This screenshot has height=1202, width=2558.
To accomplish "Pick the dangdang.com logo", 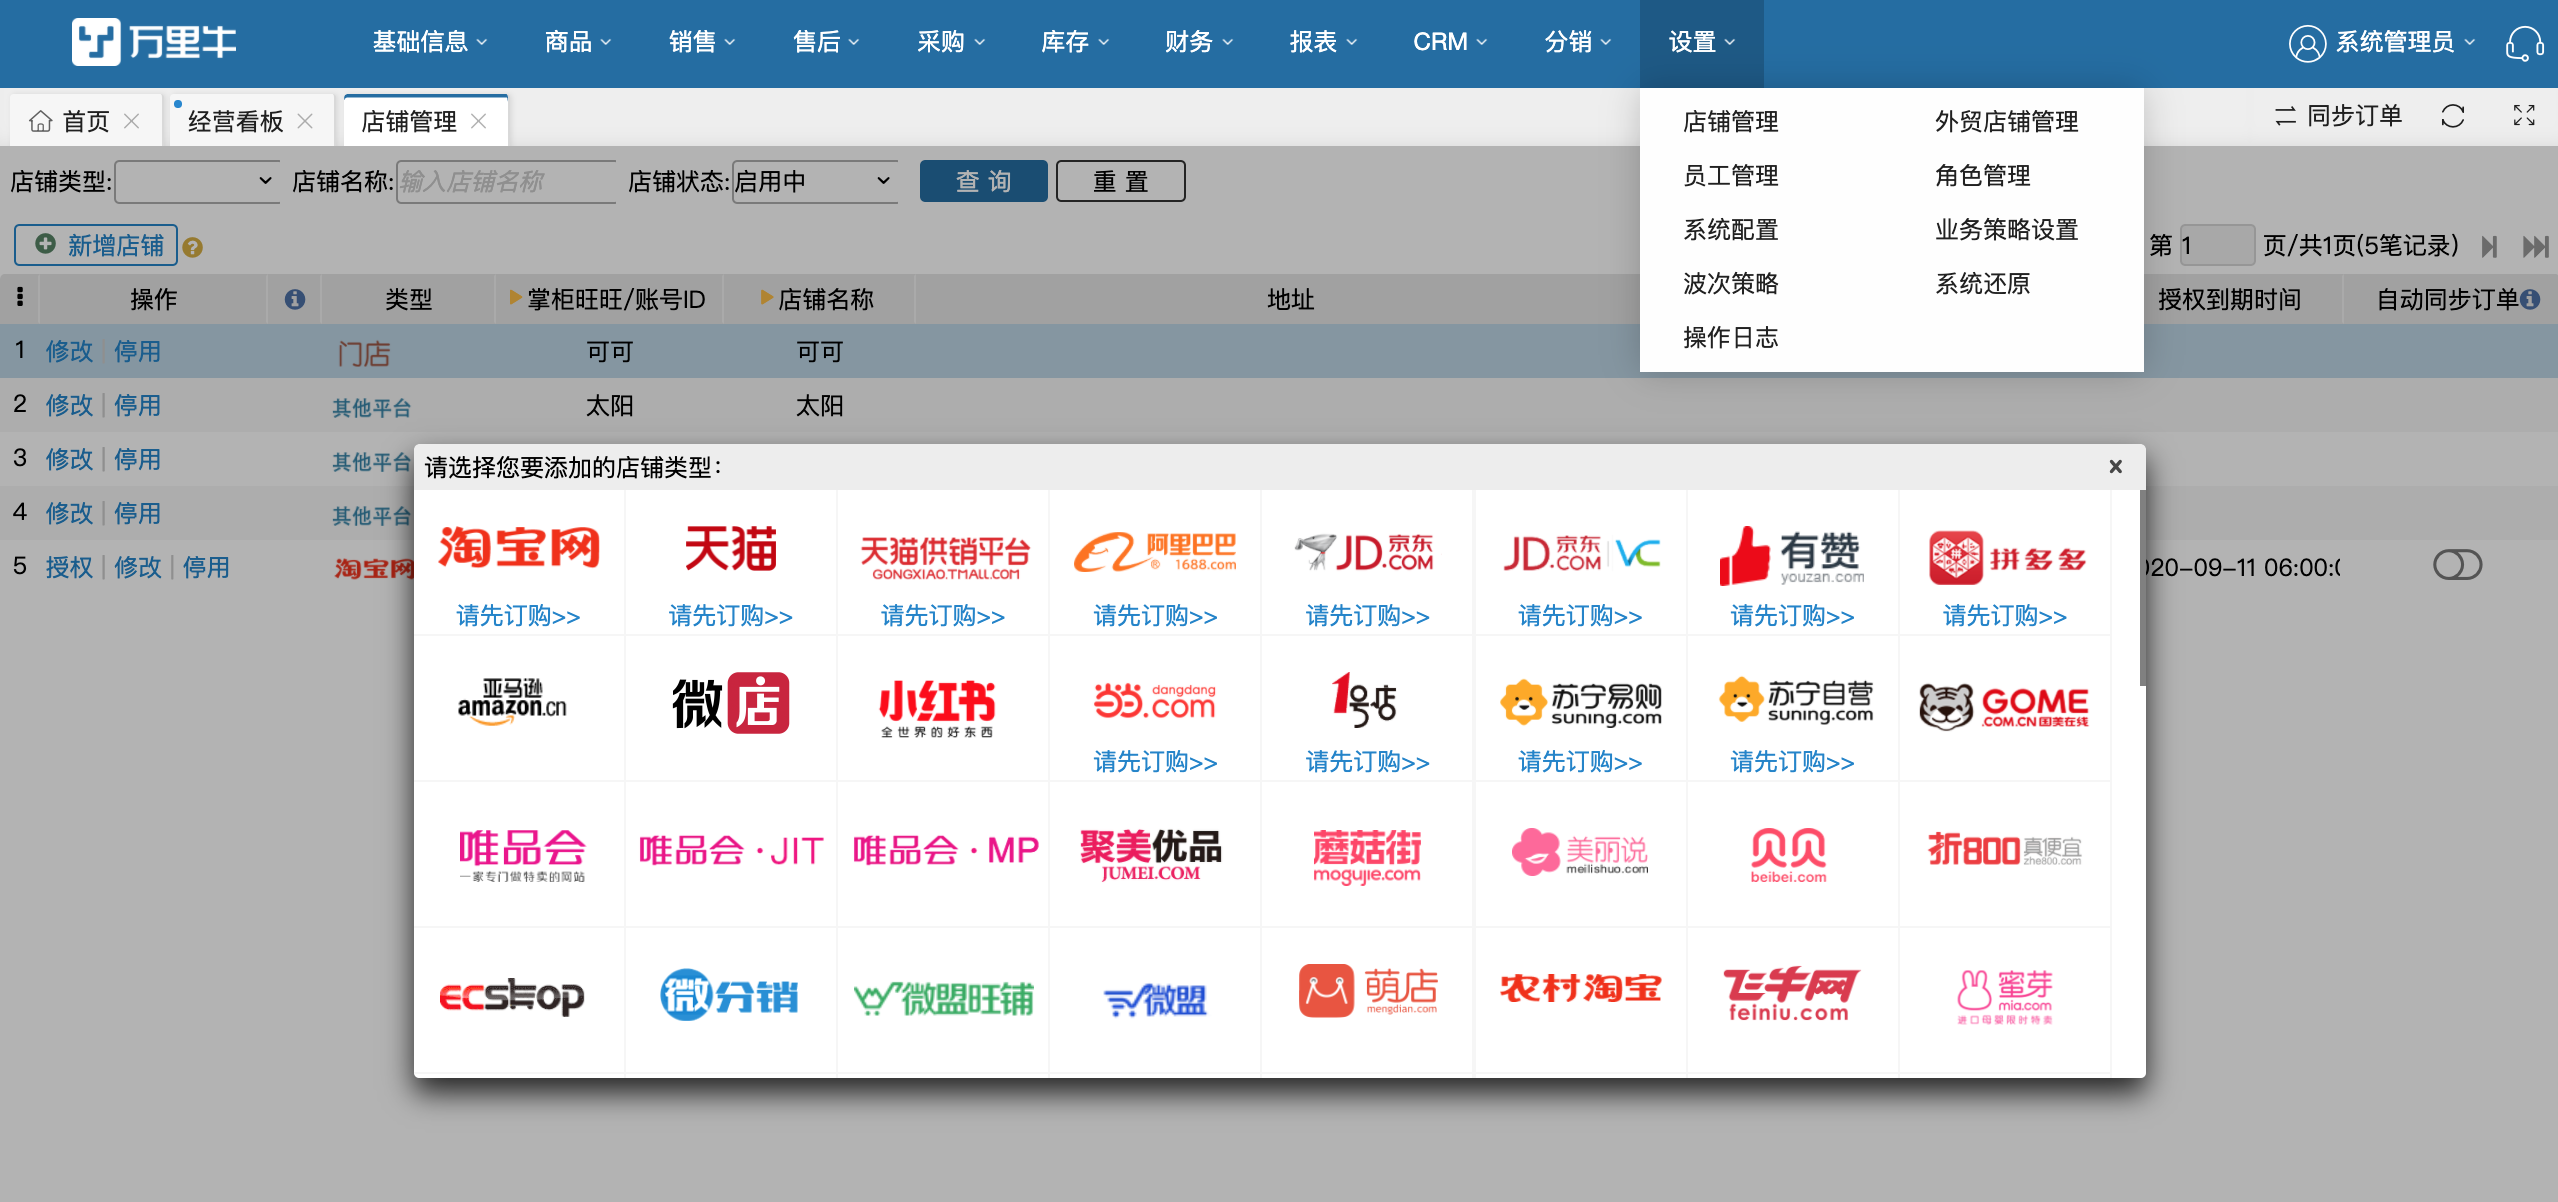I will [x=1155, y=701].
